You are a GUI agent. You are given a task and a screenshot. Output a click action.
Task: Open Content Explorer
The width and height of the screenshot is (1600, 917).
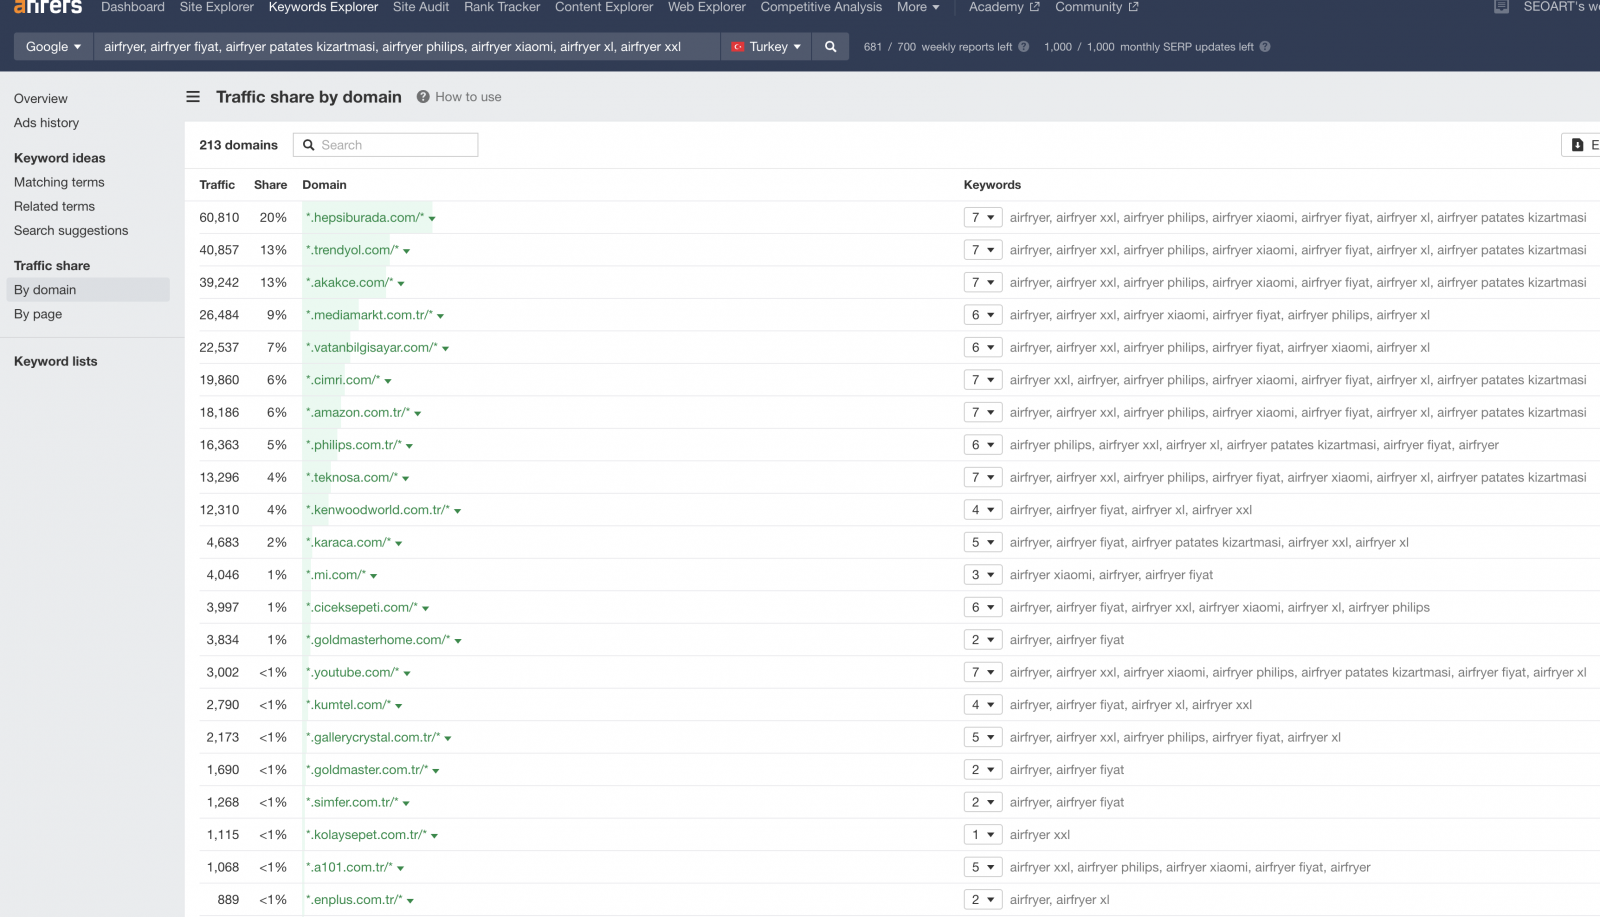[604, 7]
